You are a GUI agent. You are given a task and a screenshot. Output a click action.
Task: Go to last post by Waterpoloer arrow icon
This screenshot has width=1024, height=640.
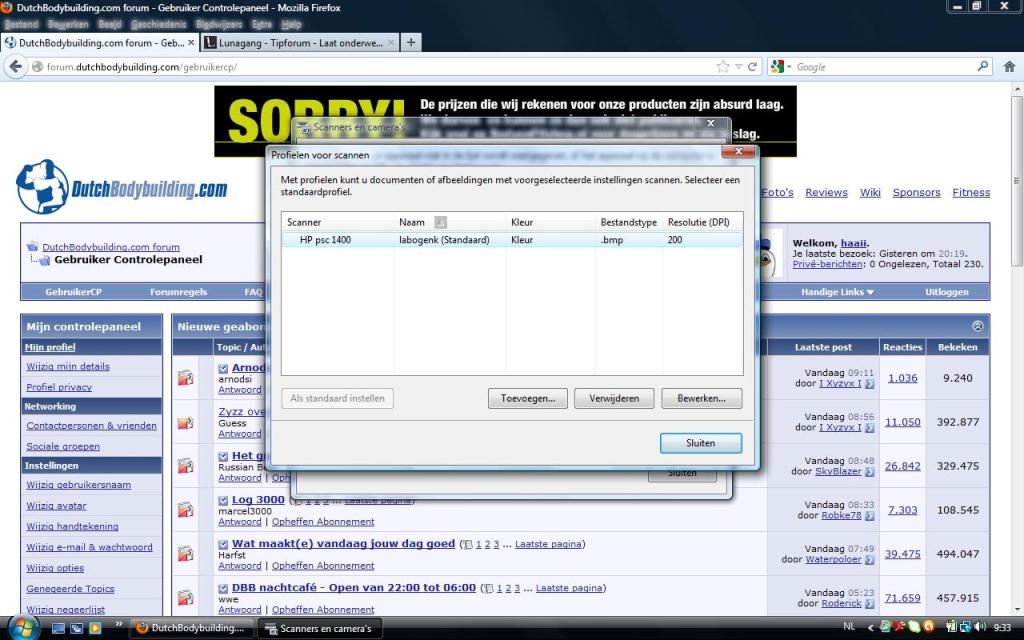tap(869, 560)
